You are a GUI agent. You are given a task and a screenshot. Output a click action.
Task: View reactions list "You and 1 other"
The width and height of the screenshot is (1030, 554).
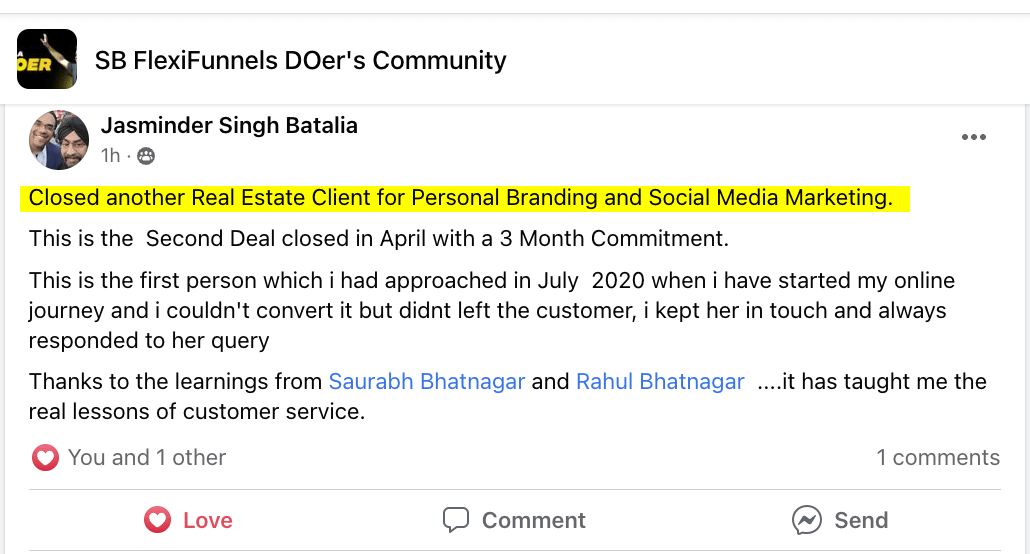tap(147, 458)
